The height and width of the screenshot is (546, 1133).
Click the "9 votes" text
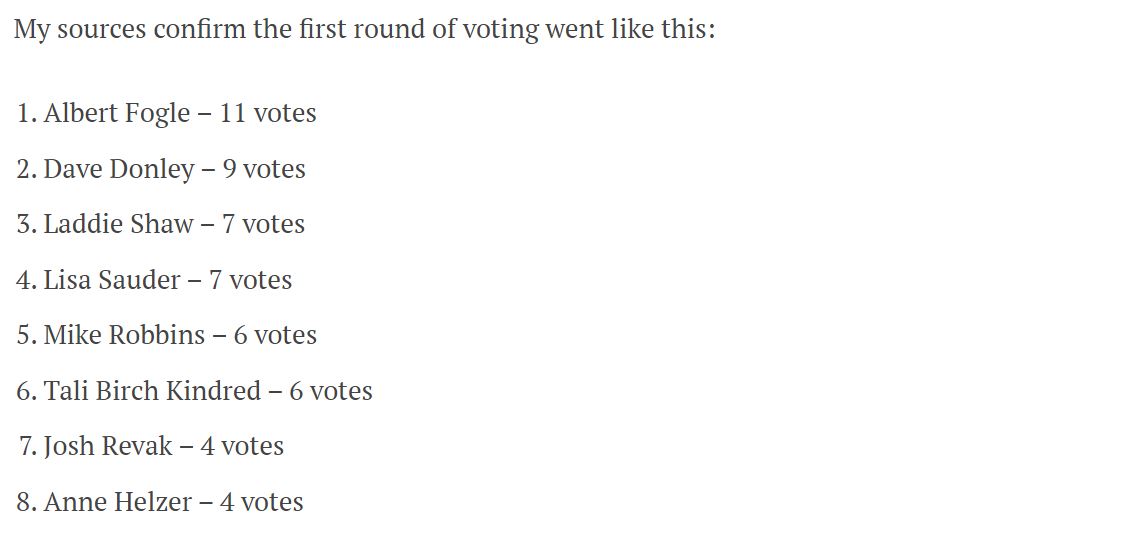tap(264, 169)
